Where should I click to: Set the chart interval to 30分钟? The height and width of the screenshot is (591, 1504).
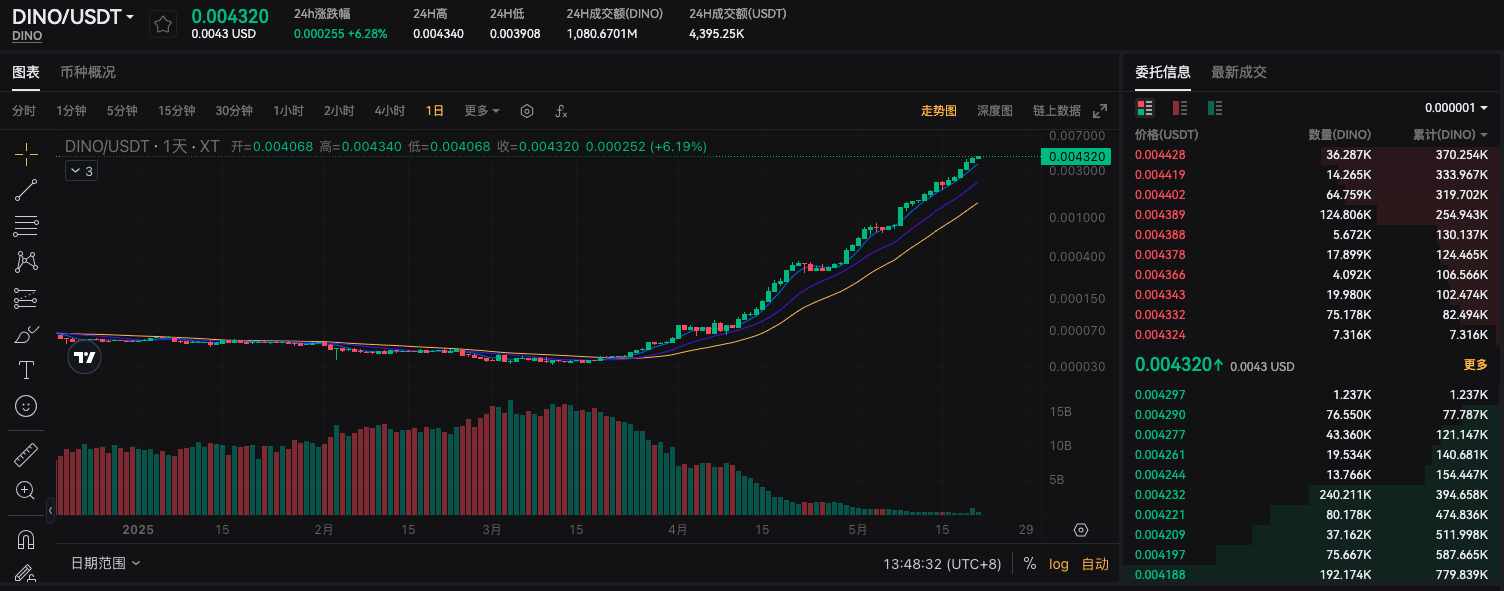(x=234, y=111)
